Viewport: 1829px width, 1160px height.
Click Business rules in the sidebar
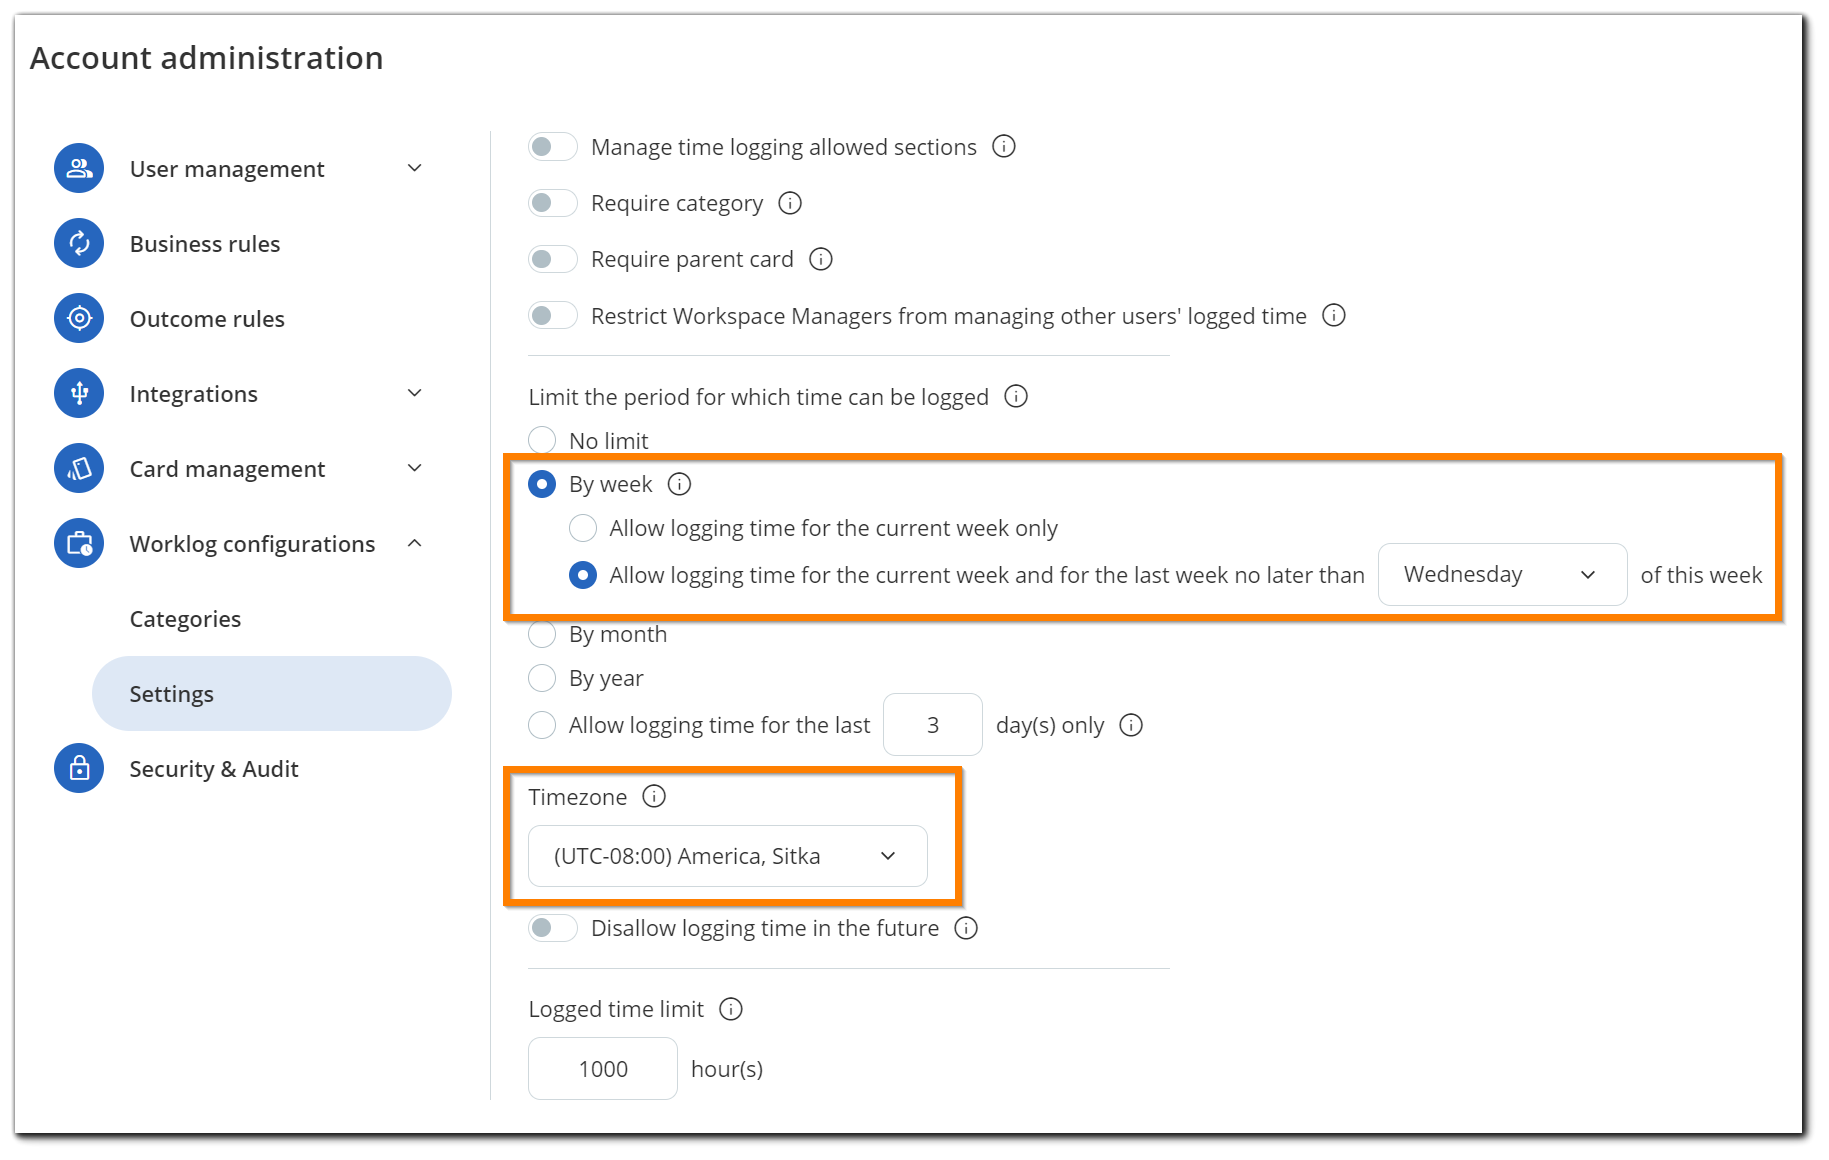pyautogui.click(x=204, y=243)
